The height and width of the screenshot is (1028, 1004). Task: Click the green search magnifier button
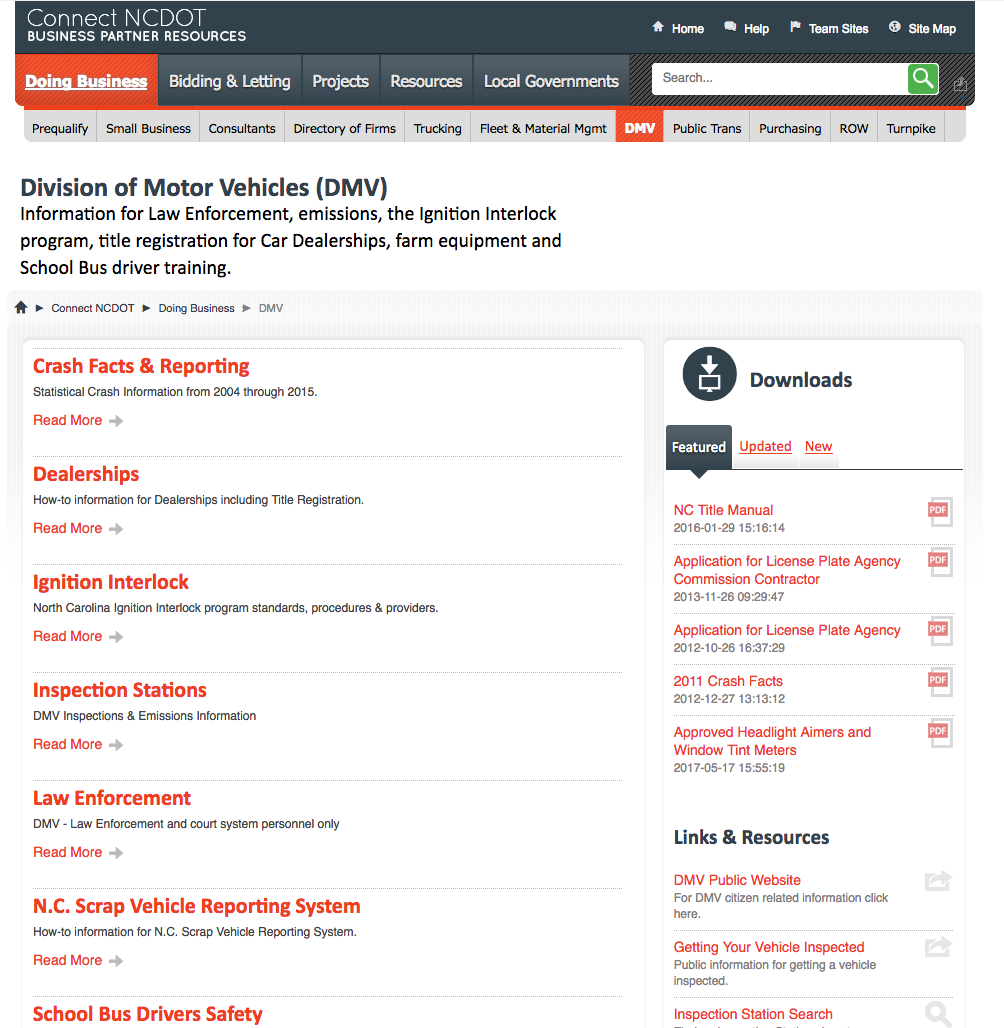click(x=922, y=78)
